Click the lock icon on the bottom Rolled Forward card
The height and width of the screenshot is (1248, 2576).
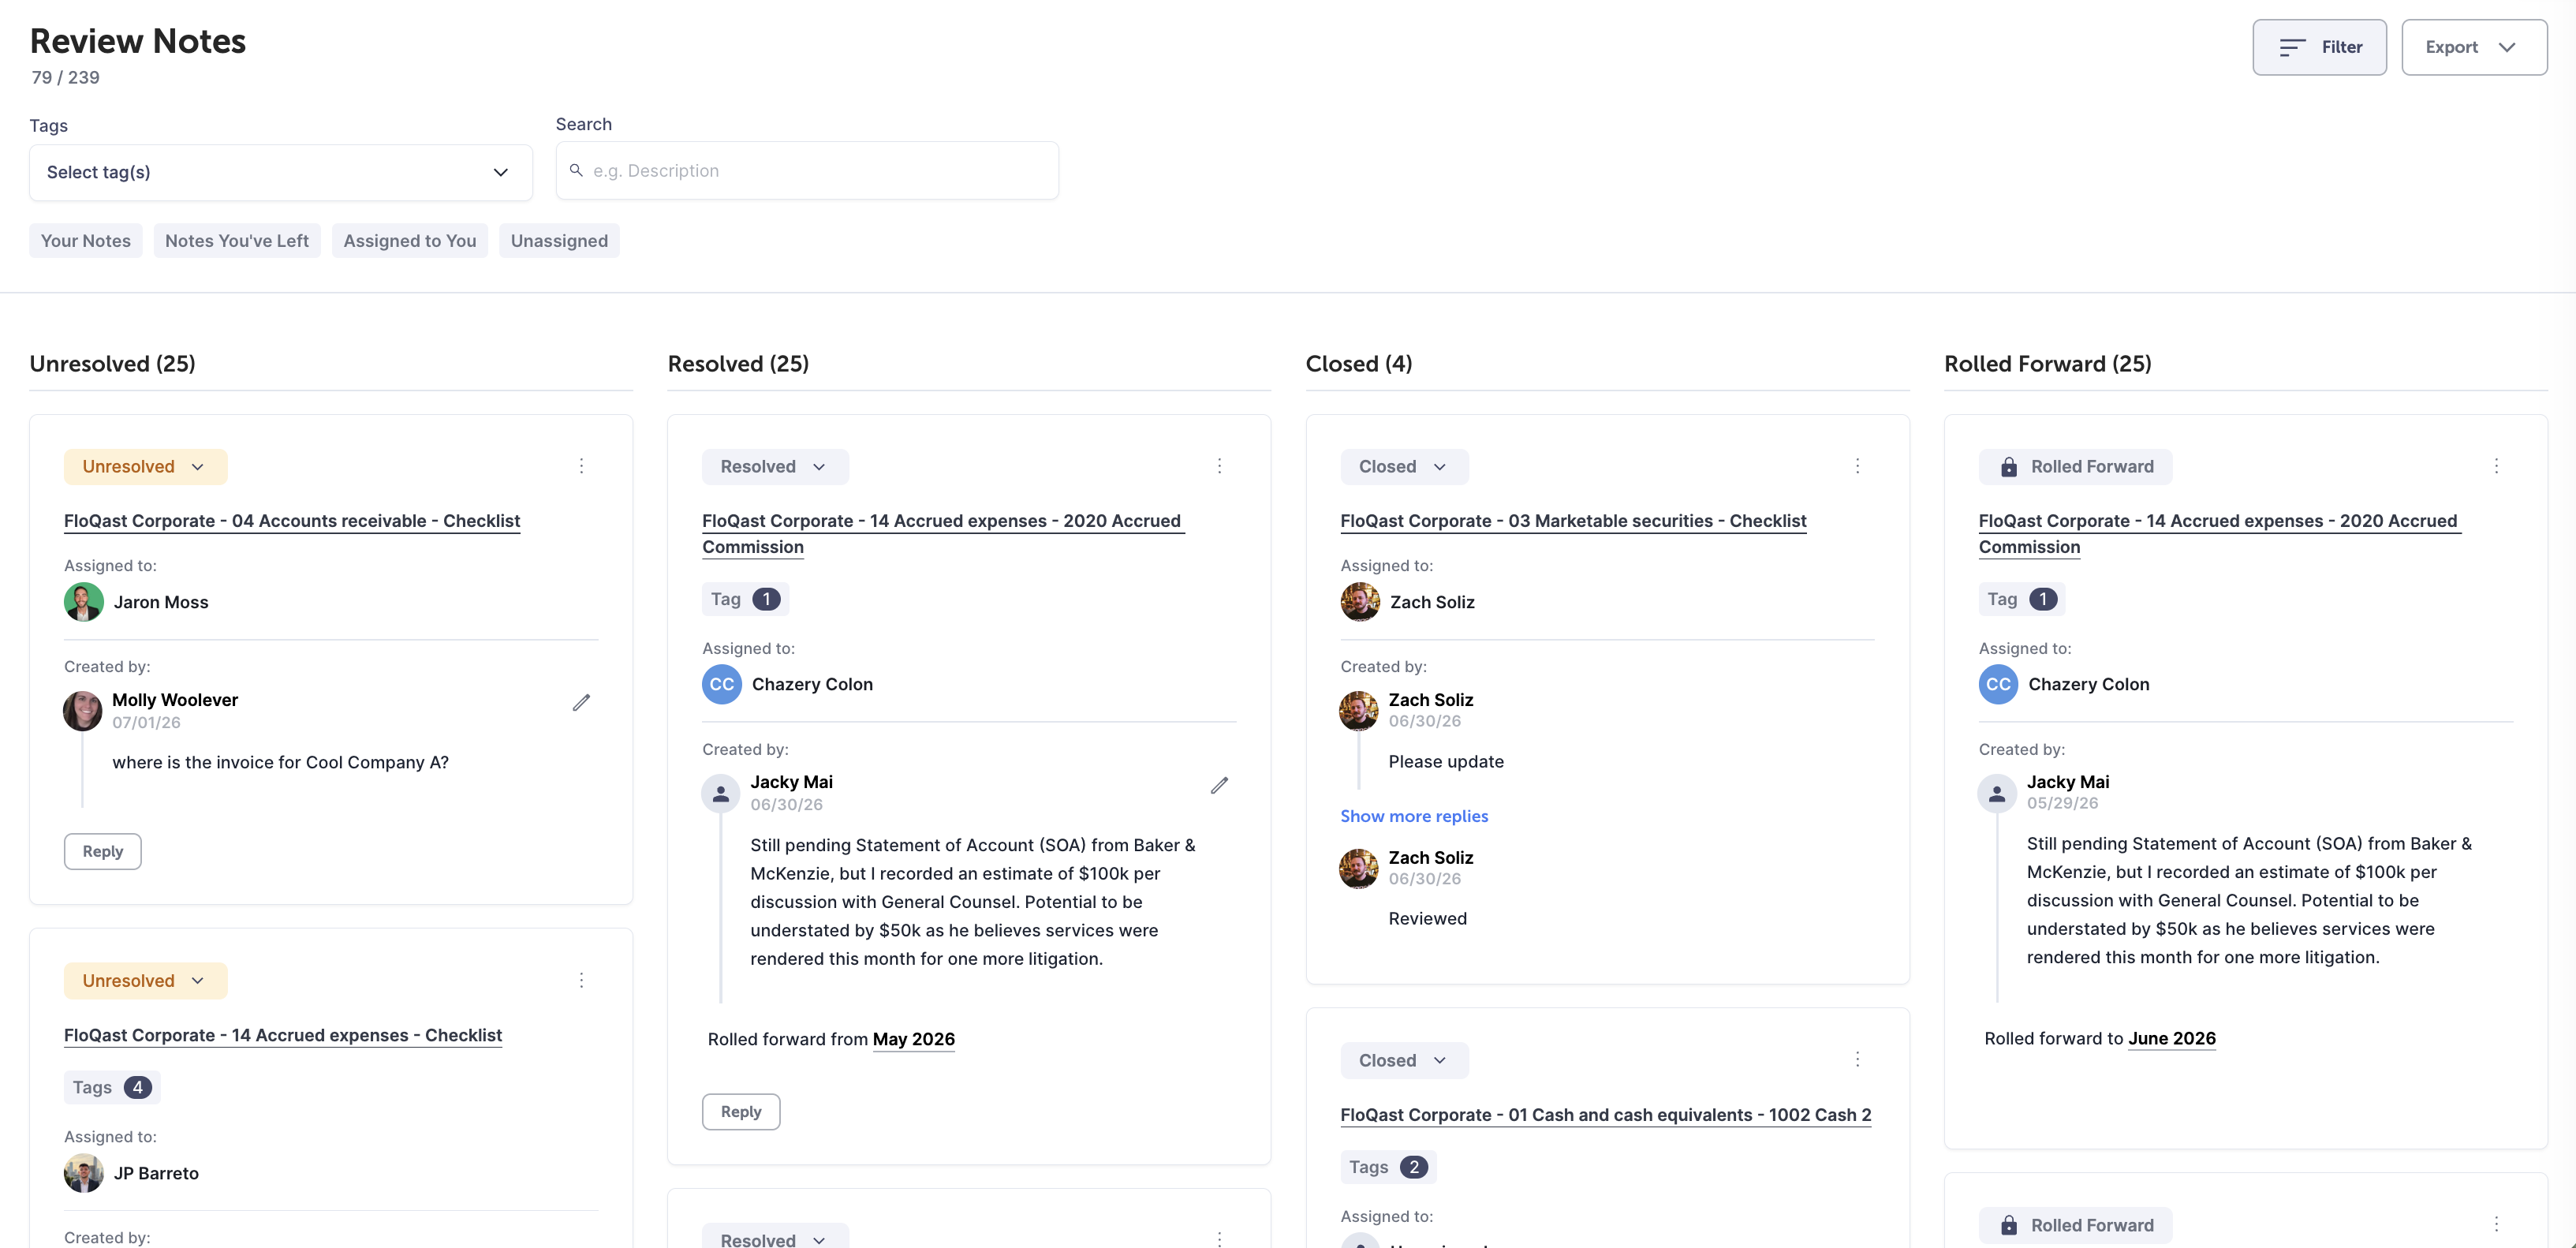point(2008,1225)
